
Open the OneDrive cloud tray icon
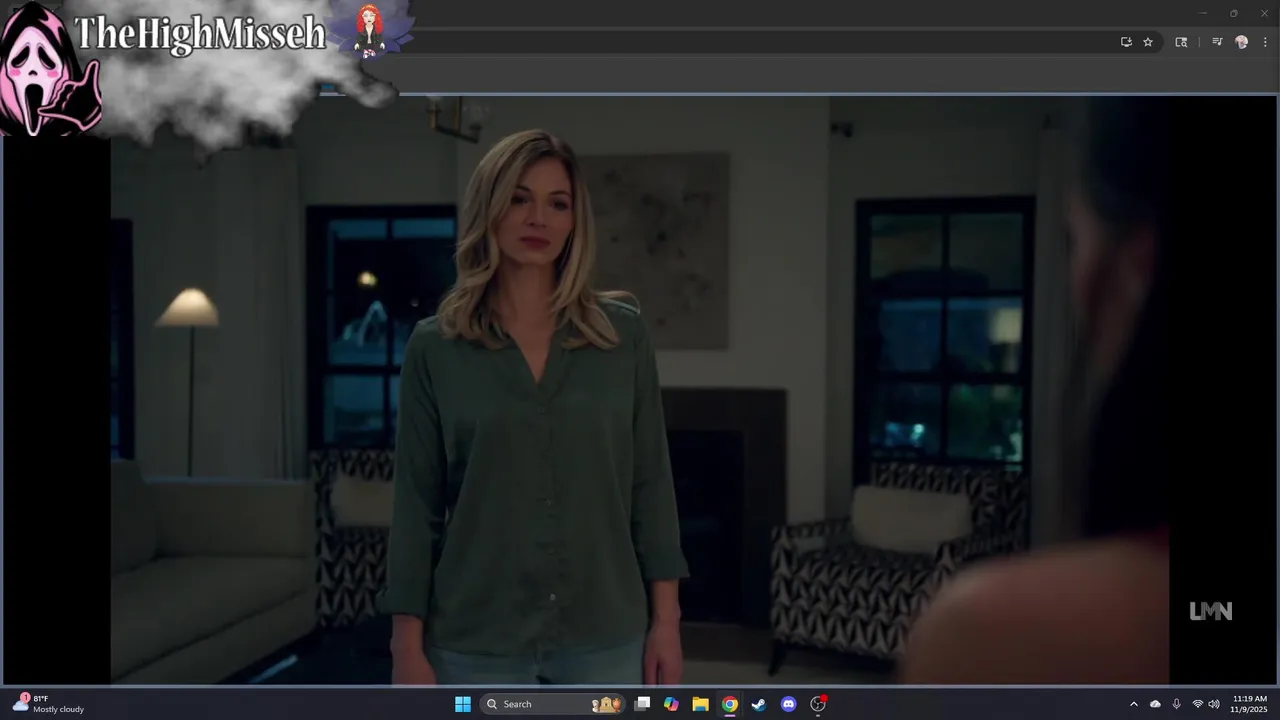(x=1155, y=704)
